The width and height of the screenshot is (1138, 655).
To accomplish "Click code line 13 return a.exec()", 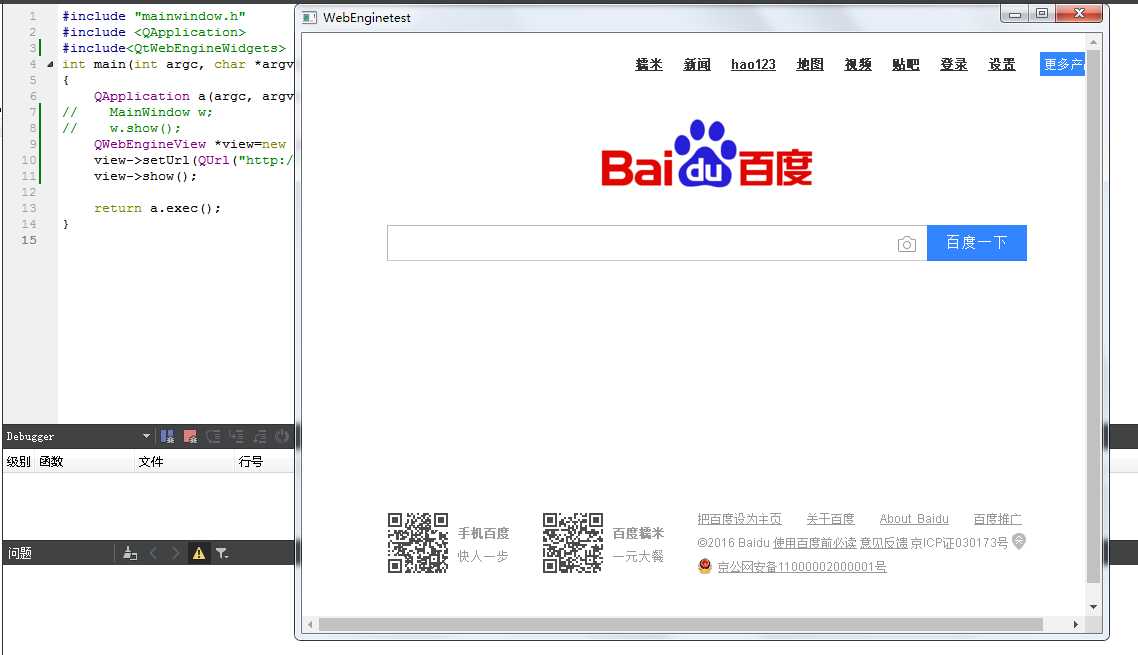I will [x=157, y=208].
